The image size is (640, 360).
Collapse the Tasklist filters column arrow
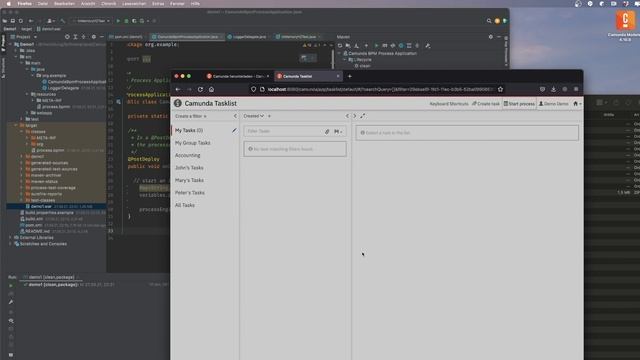[235, 116]
